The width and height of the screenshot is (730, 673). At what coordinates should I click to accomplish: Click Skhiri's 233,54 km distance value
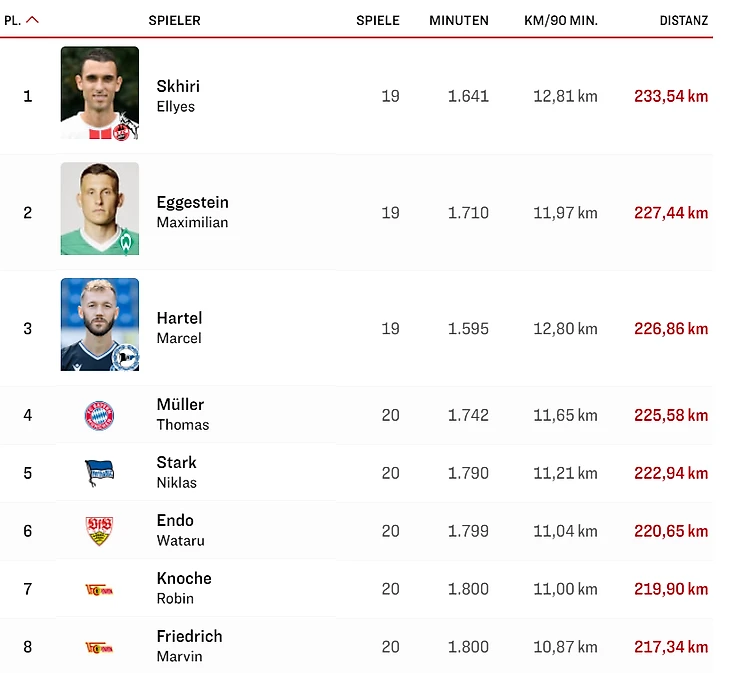click(670, 97)
